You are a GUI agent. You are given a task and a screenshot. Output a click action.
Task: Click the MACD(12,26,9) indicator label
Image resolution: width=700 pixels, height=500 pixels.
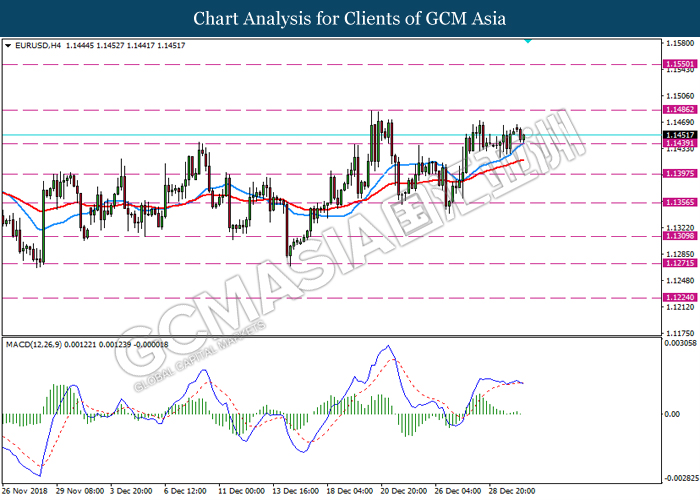coord(34,345)
